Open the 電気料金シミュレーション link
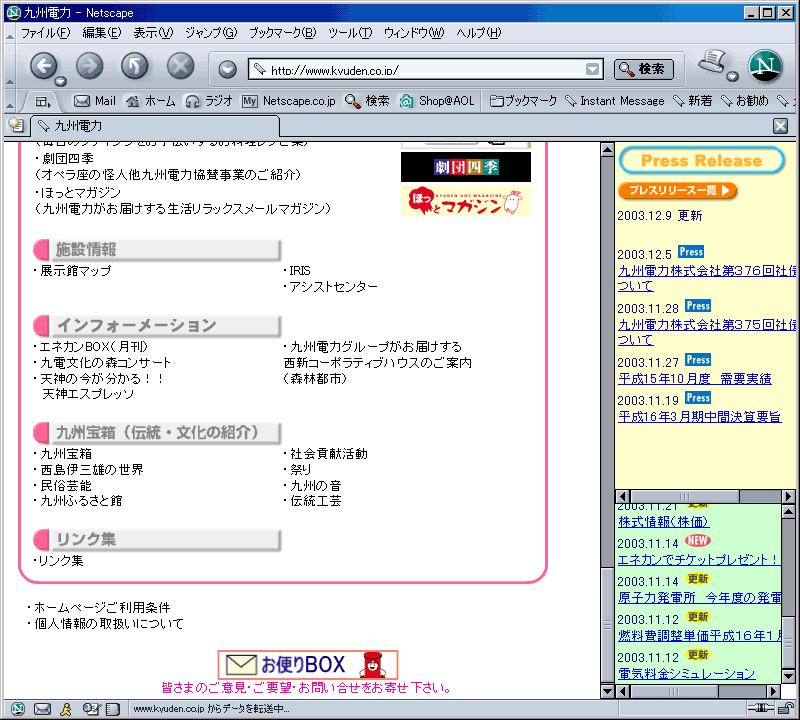 (x=686, y=674)
